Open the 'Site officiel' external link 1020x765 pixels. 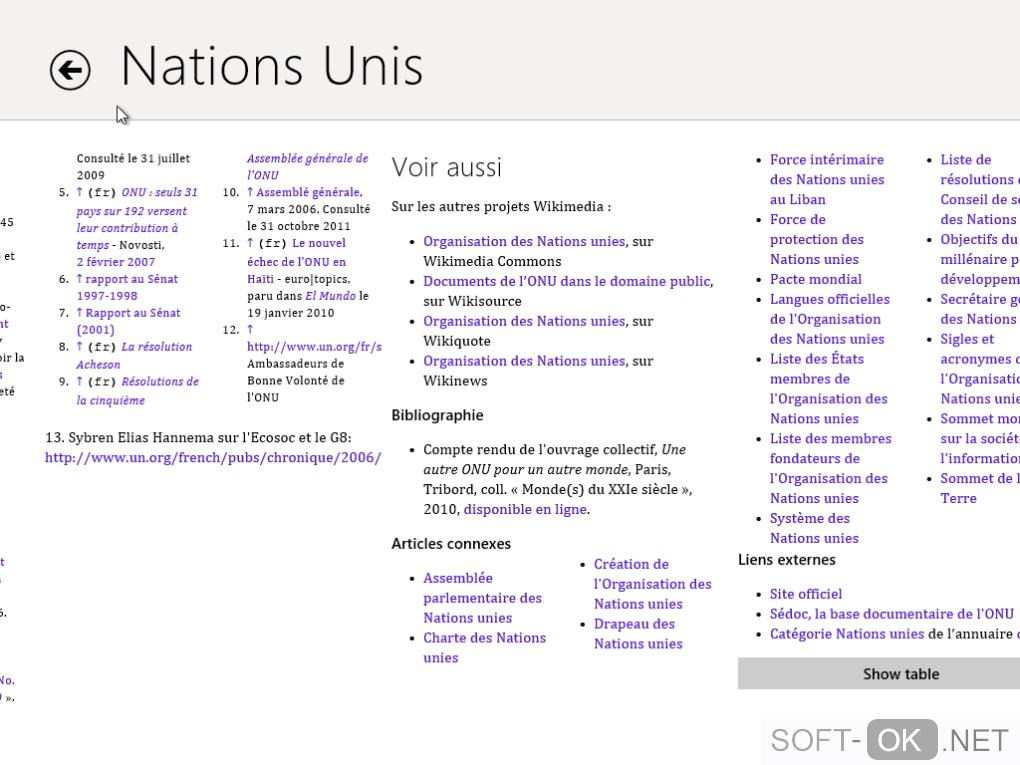tap(805, 594)
